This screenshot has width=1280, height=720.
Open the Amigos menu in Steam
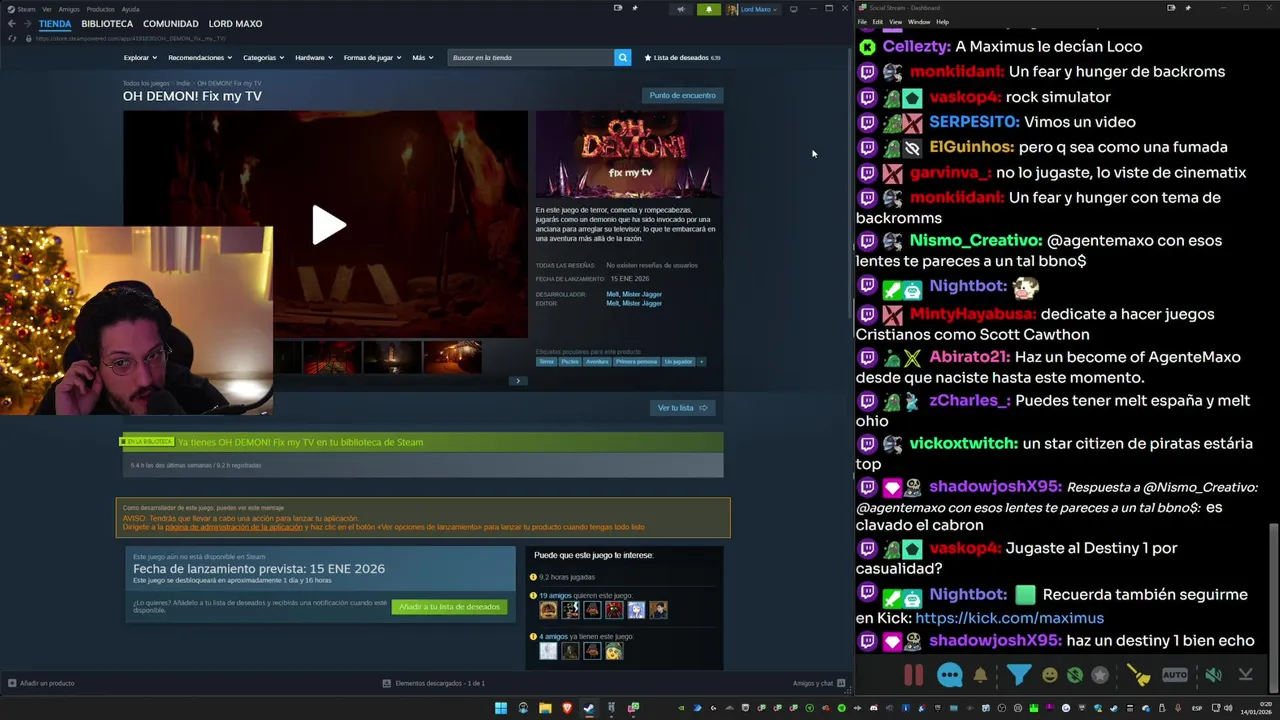69,9
